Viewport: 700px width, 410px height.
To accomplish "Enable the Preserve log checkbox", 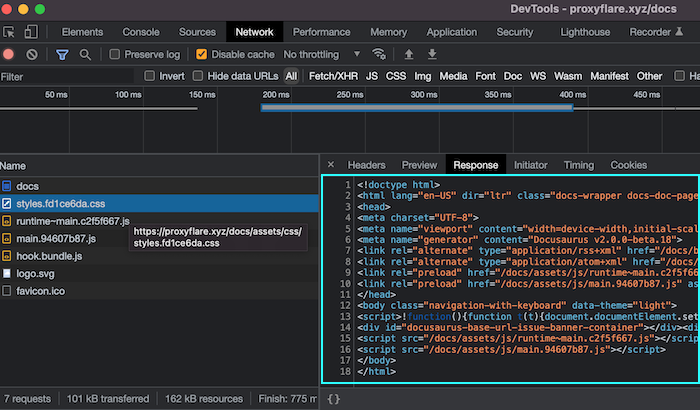I will 115,54.
